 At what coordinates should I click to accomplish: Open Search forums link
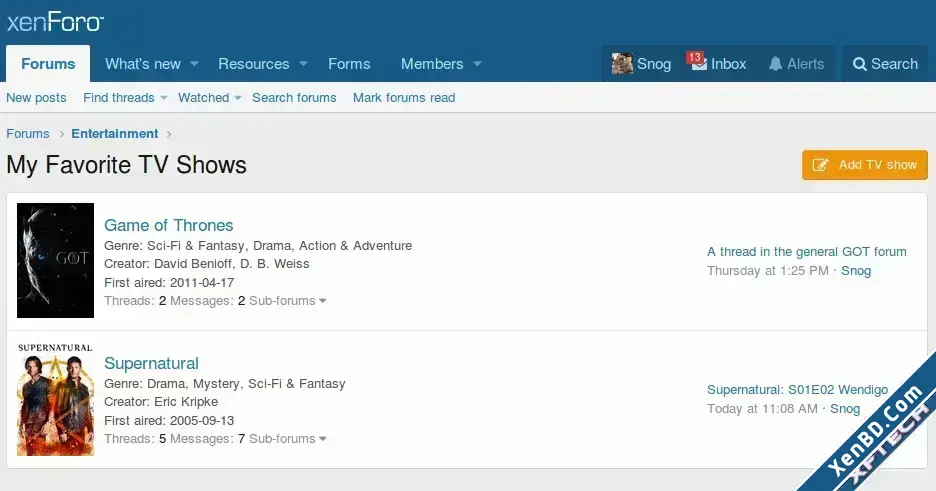(x=294, y=98)
